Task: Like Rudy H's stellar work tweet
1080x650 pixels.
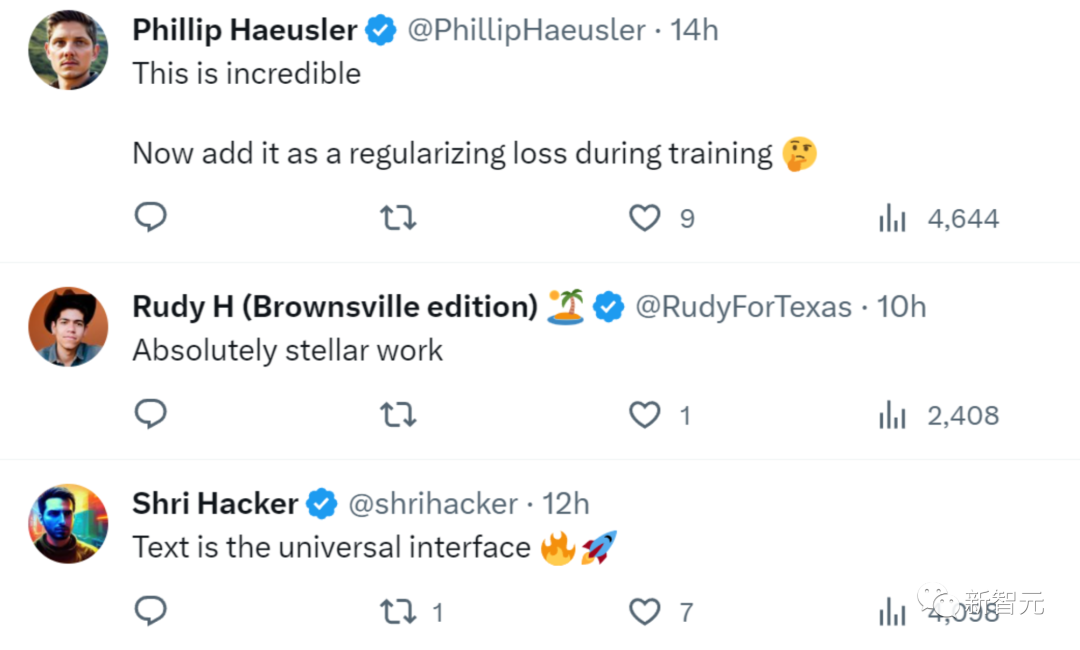Action: 645,414
